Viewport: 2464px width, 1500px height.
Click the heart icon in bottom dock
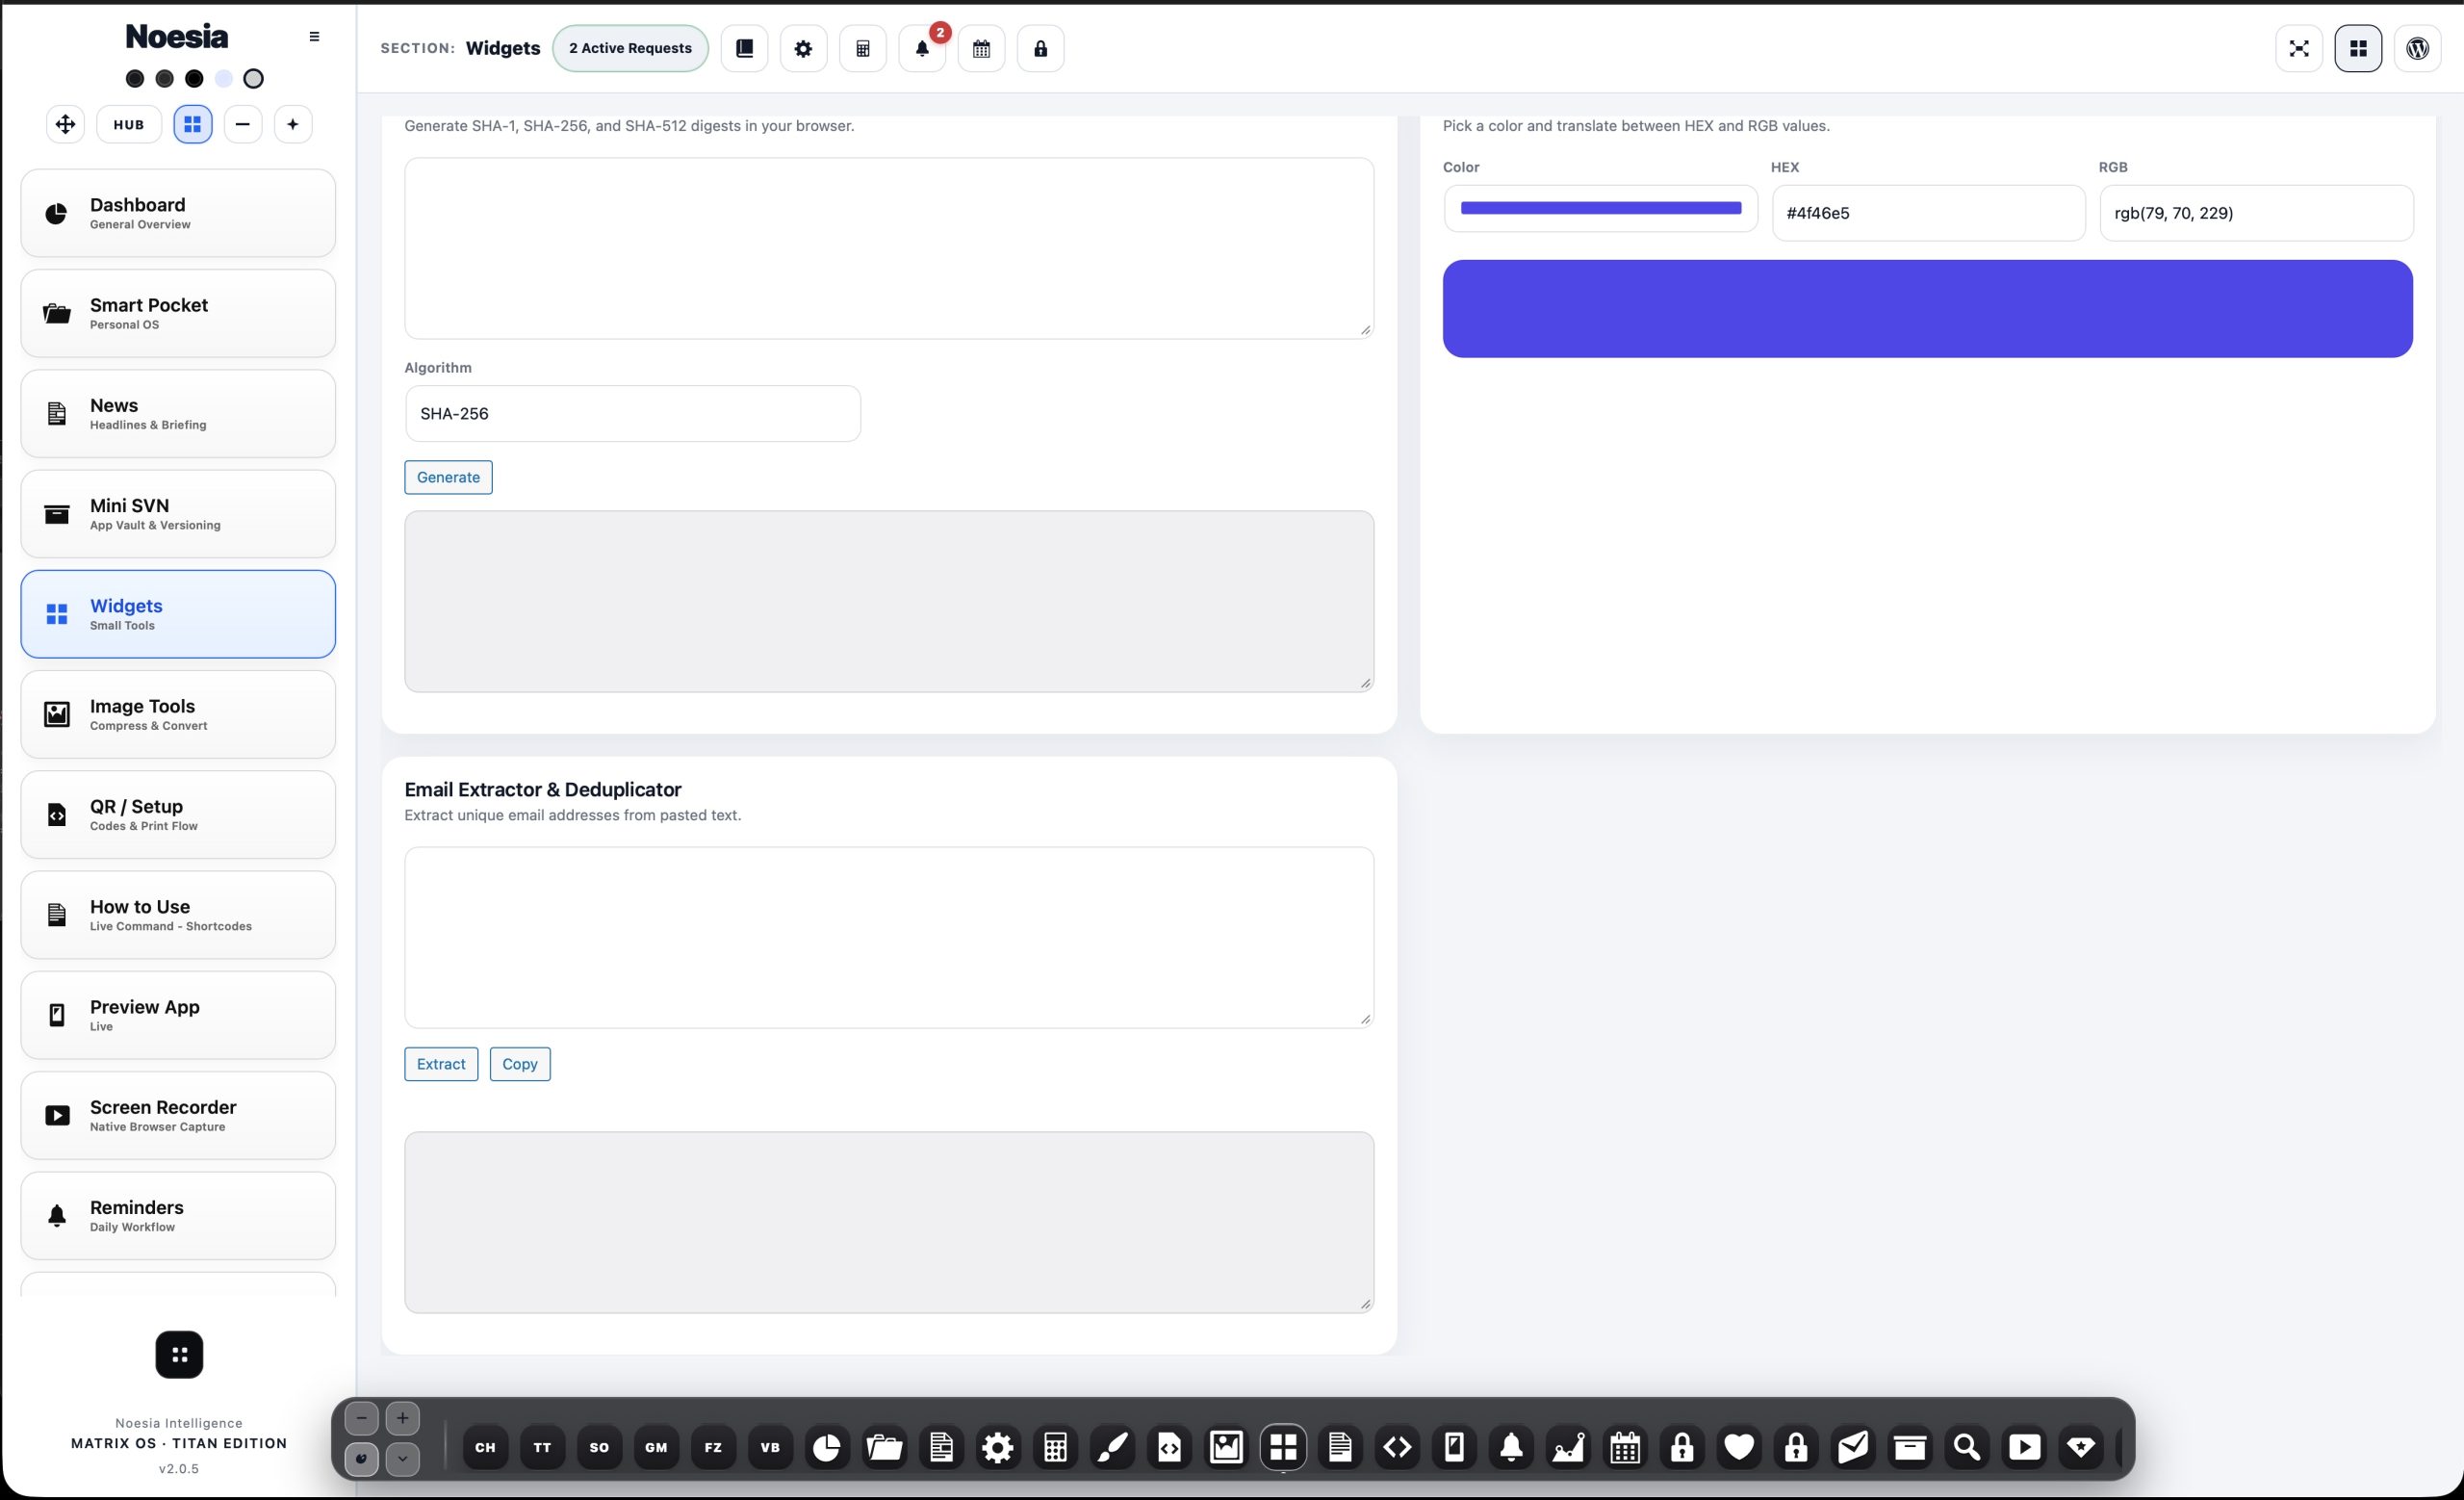tap(1739, 1446)
